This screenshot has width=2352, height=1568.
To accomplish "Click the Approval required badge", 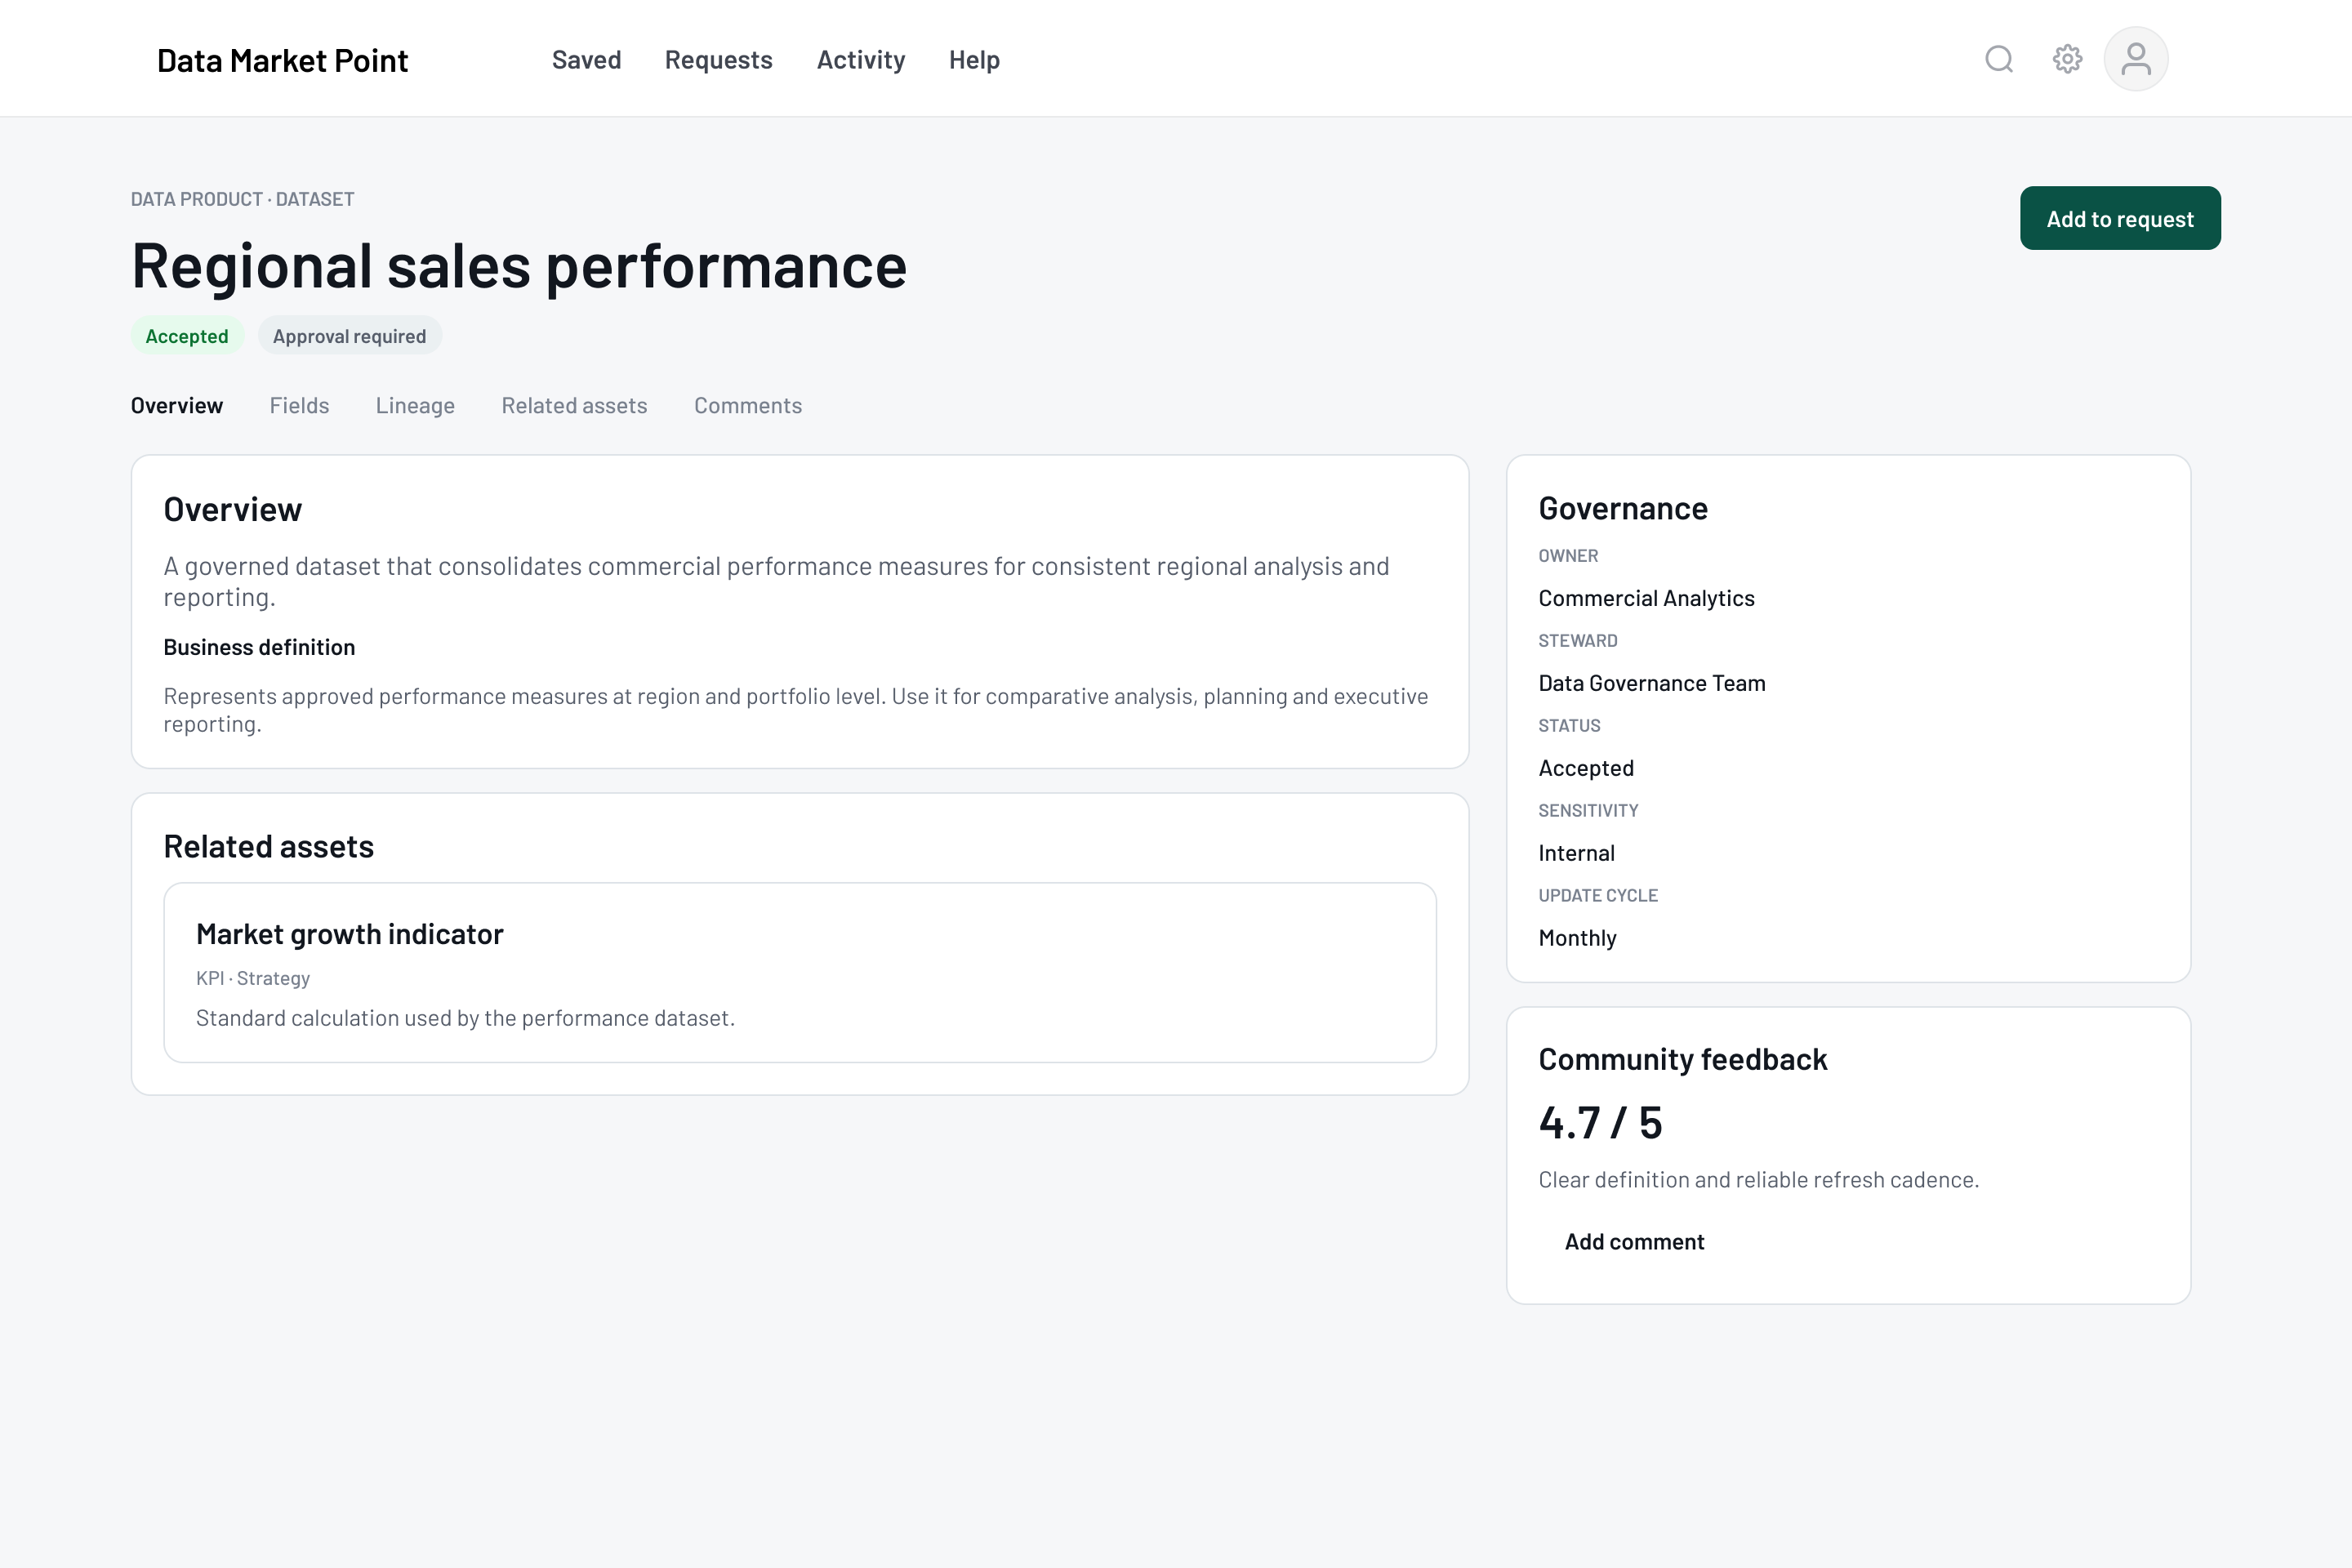I will pos(349,336).
